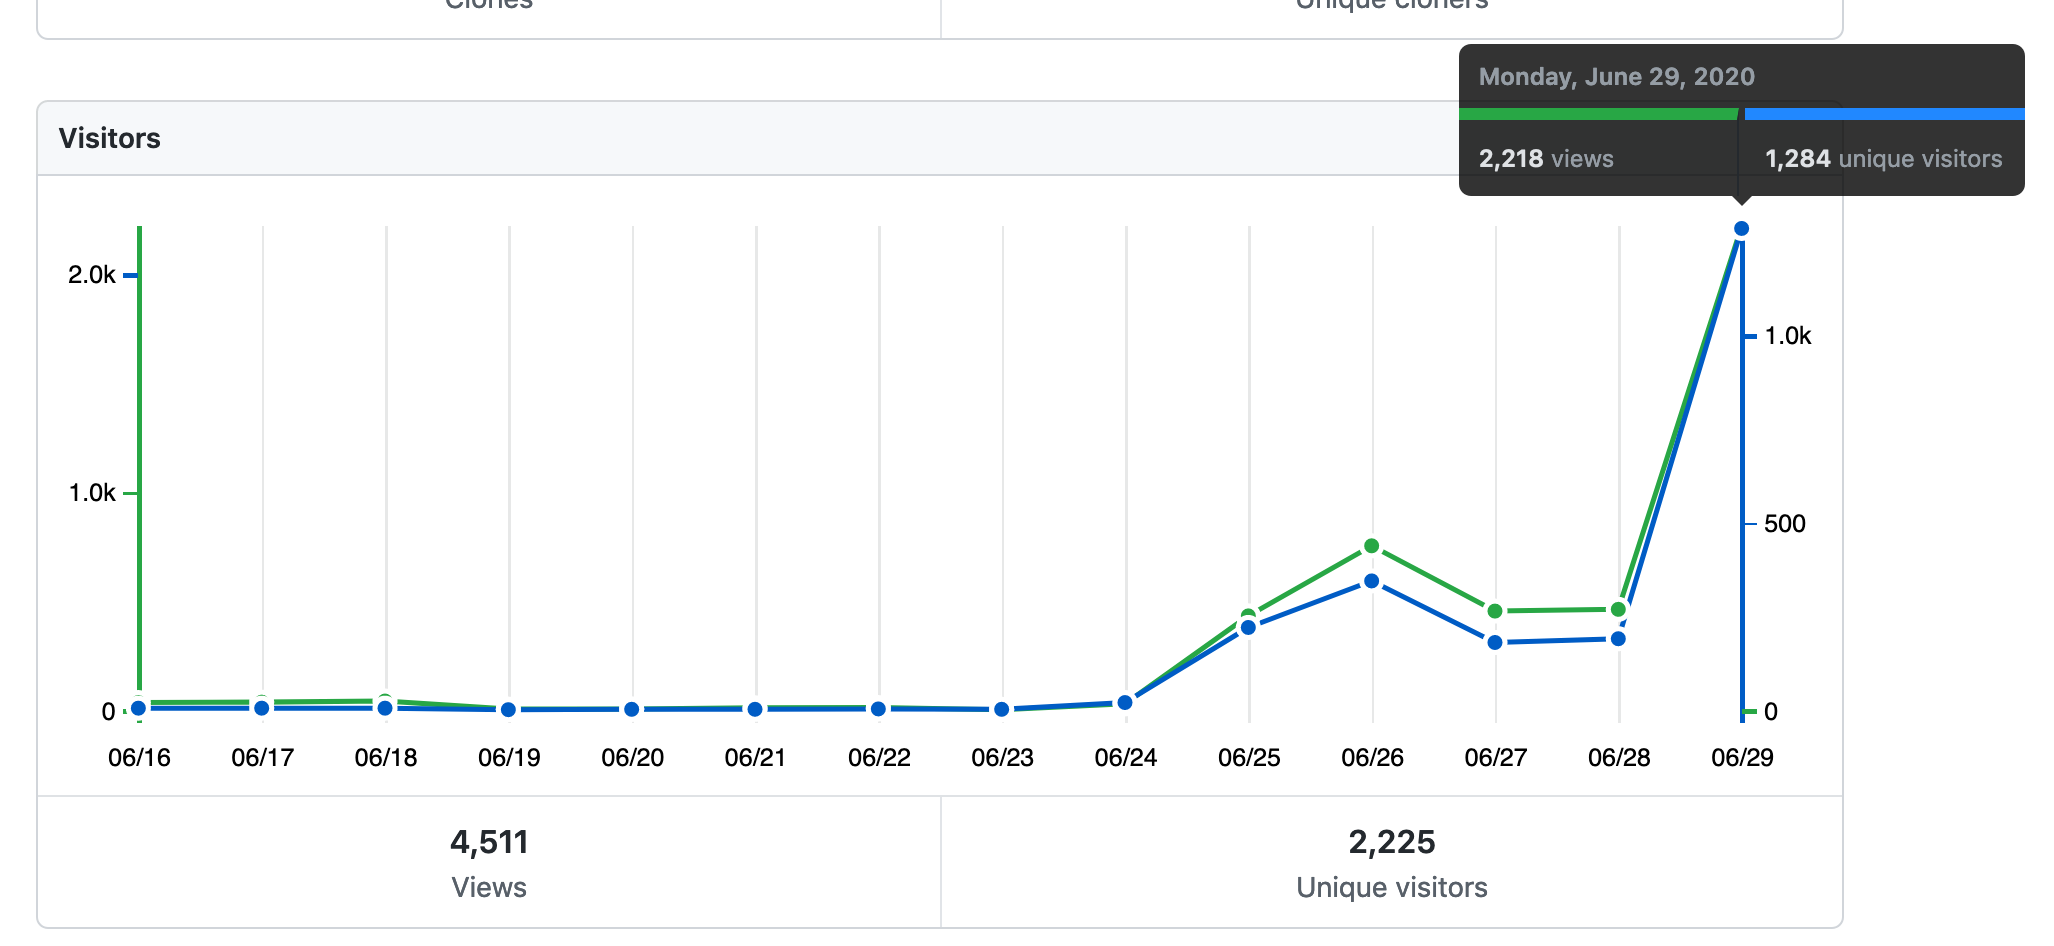Click the 2,218 views tooltip entry
This screenshot has width=2054, height=946.
1546,158
